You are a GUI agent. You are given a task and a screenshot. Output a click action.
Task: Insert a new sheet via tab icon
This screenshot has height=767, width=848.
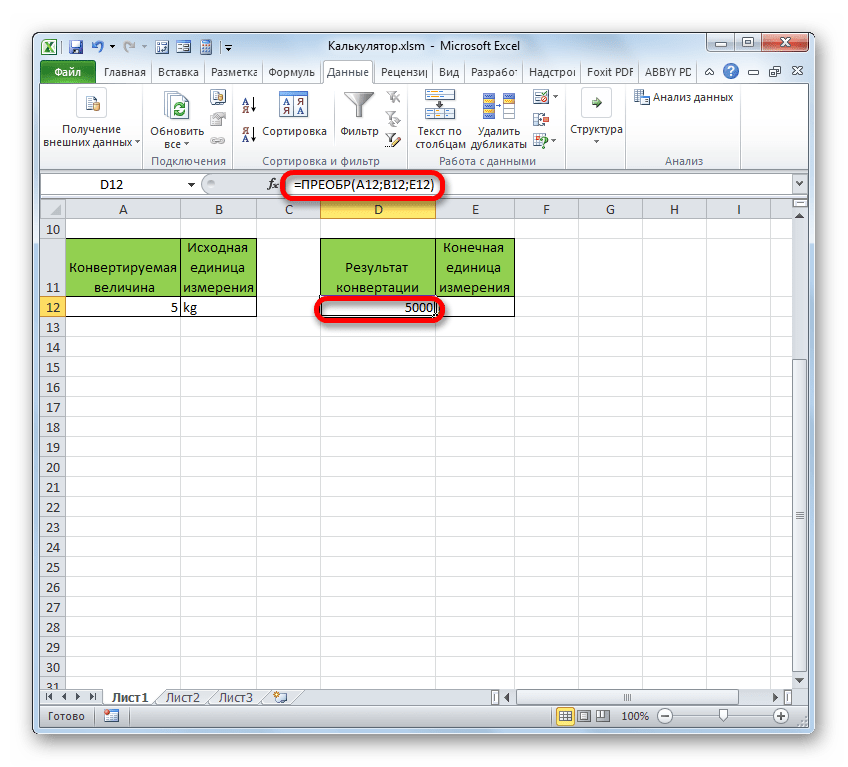click(x=280, y=697)
